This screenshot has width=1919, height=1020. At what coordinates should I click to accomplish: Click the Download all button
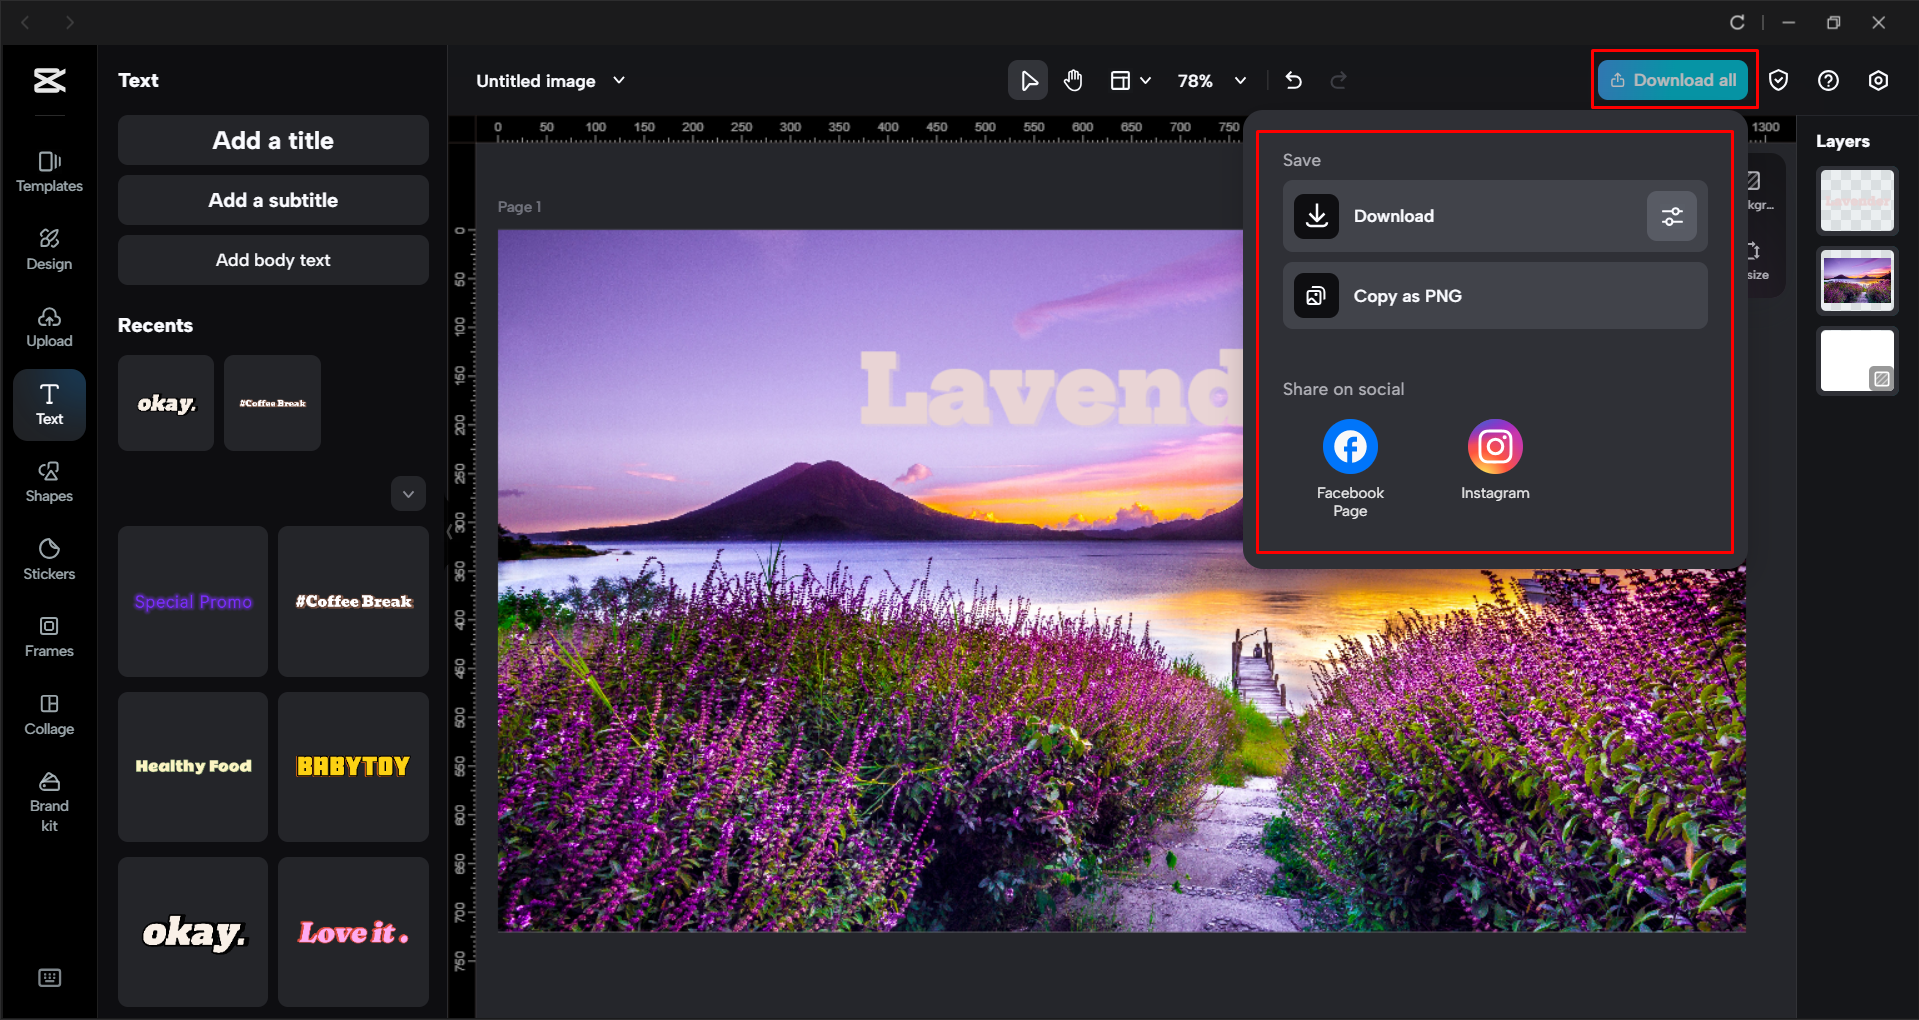1673,80
